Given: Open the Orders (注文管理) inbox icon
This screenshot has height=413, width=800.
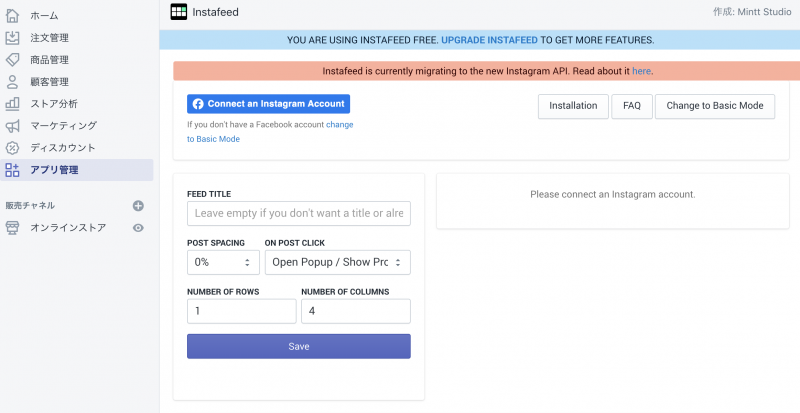Looking at the screenshot, I should pyautogui.click(x=12, y=37).
